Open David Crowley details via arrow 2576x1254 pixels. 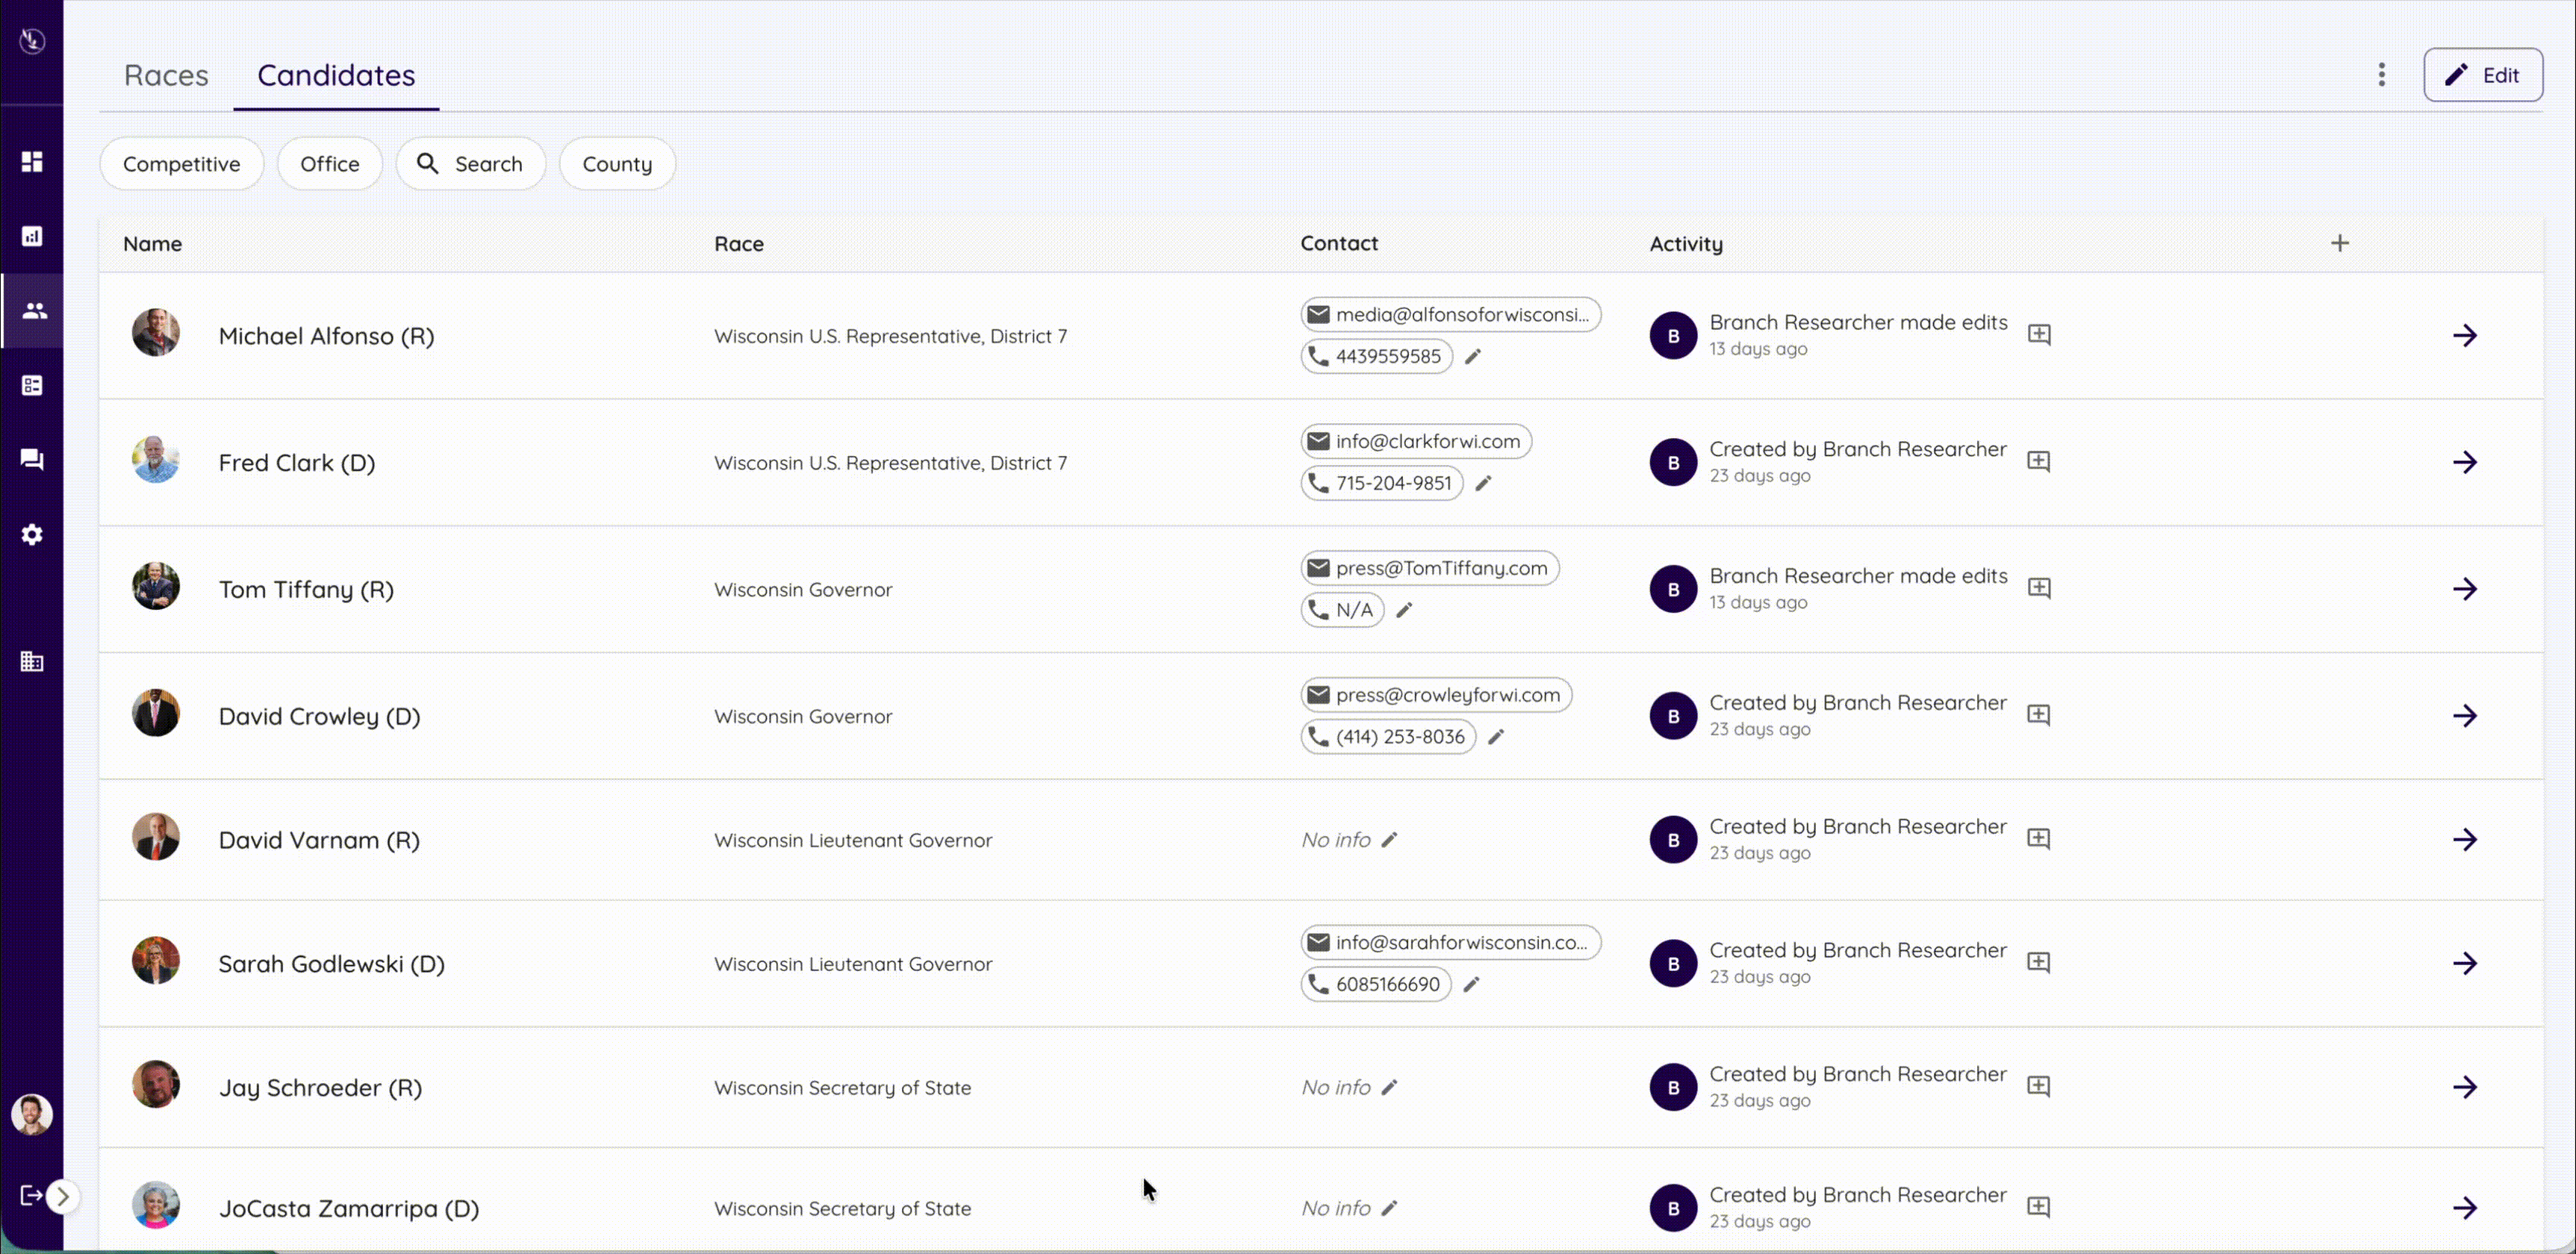click(x=2465, y=716)
